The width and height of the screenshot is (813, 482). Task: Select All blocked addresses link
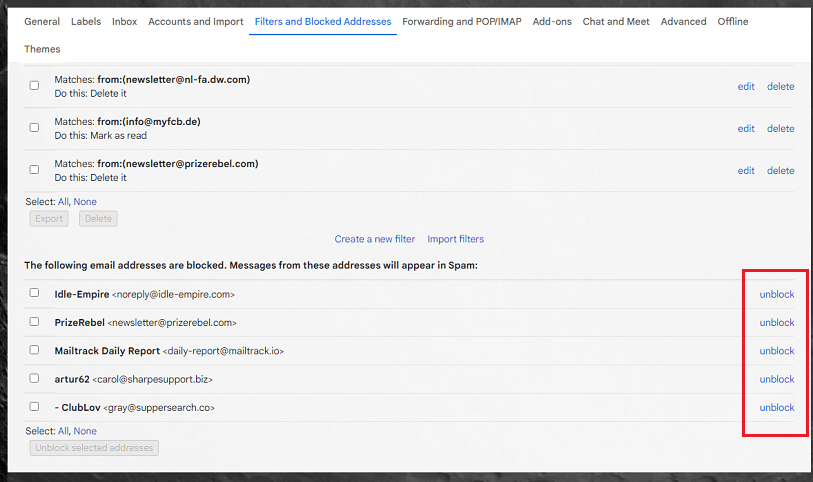[x=63, y=431]
